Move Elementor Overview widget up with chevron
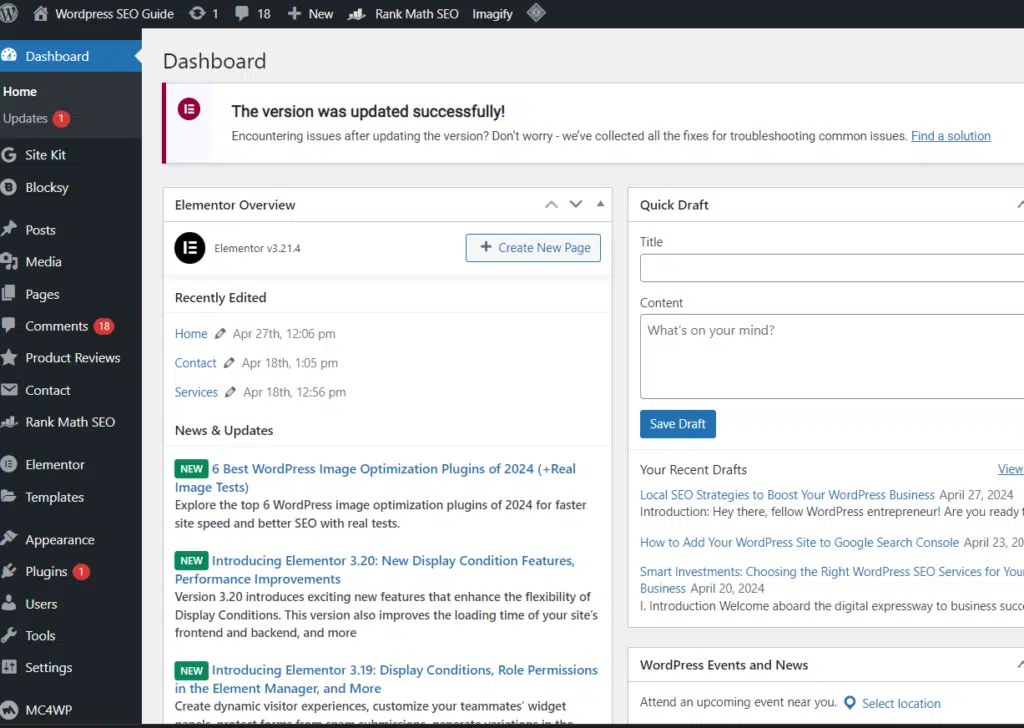Viewport: 1024px width, 728px height. pos(551,204)
